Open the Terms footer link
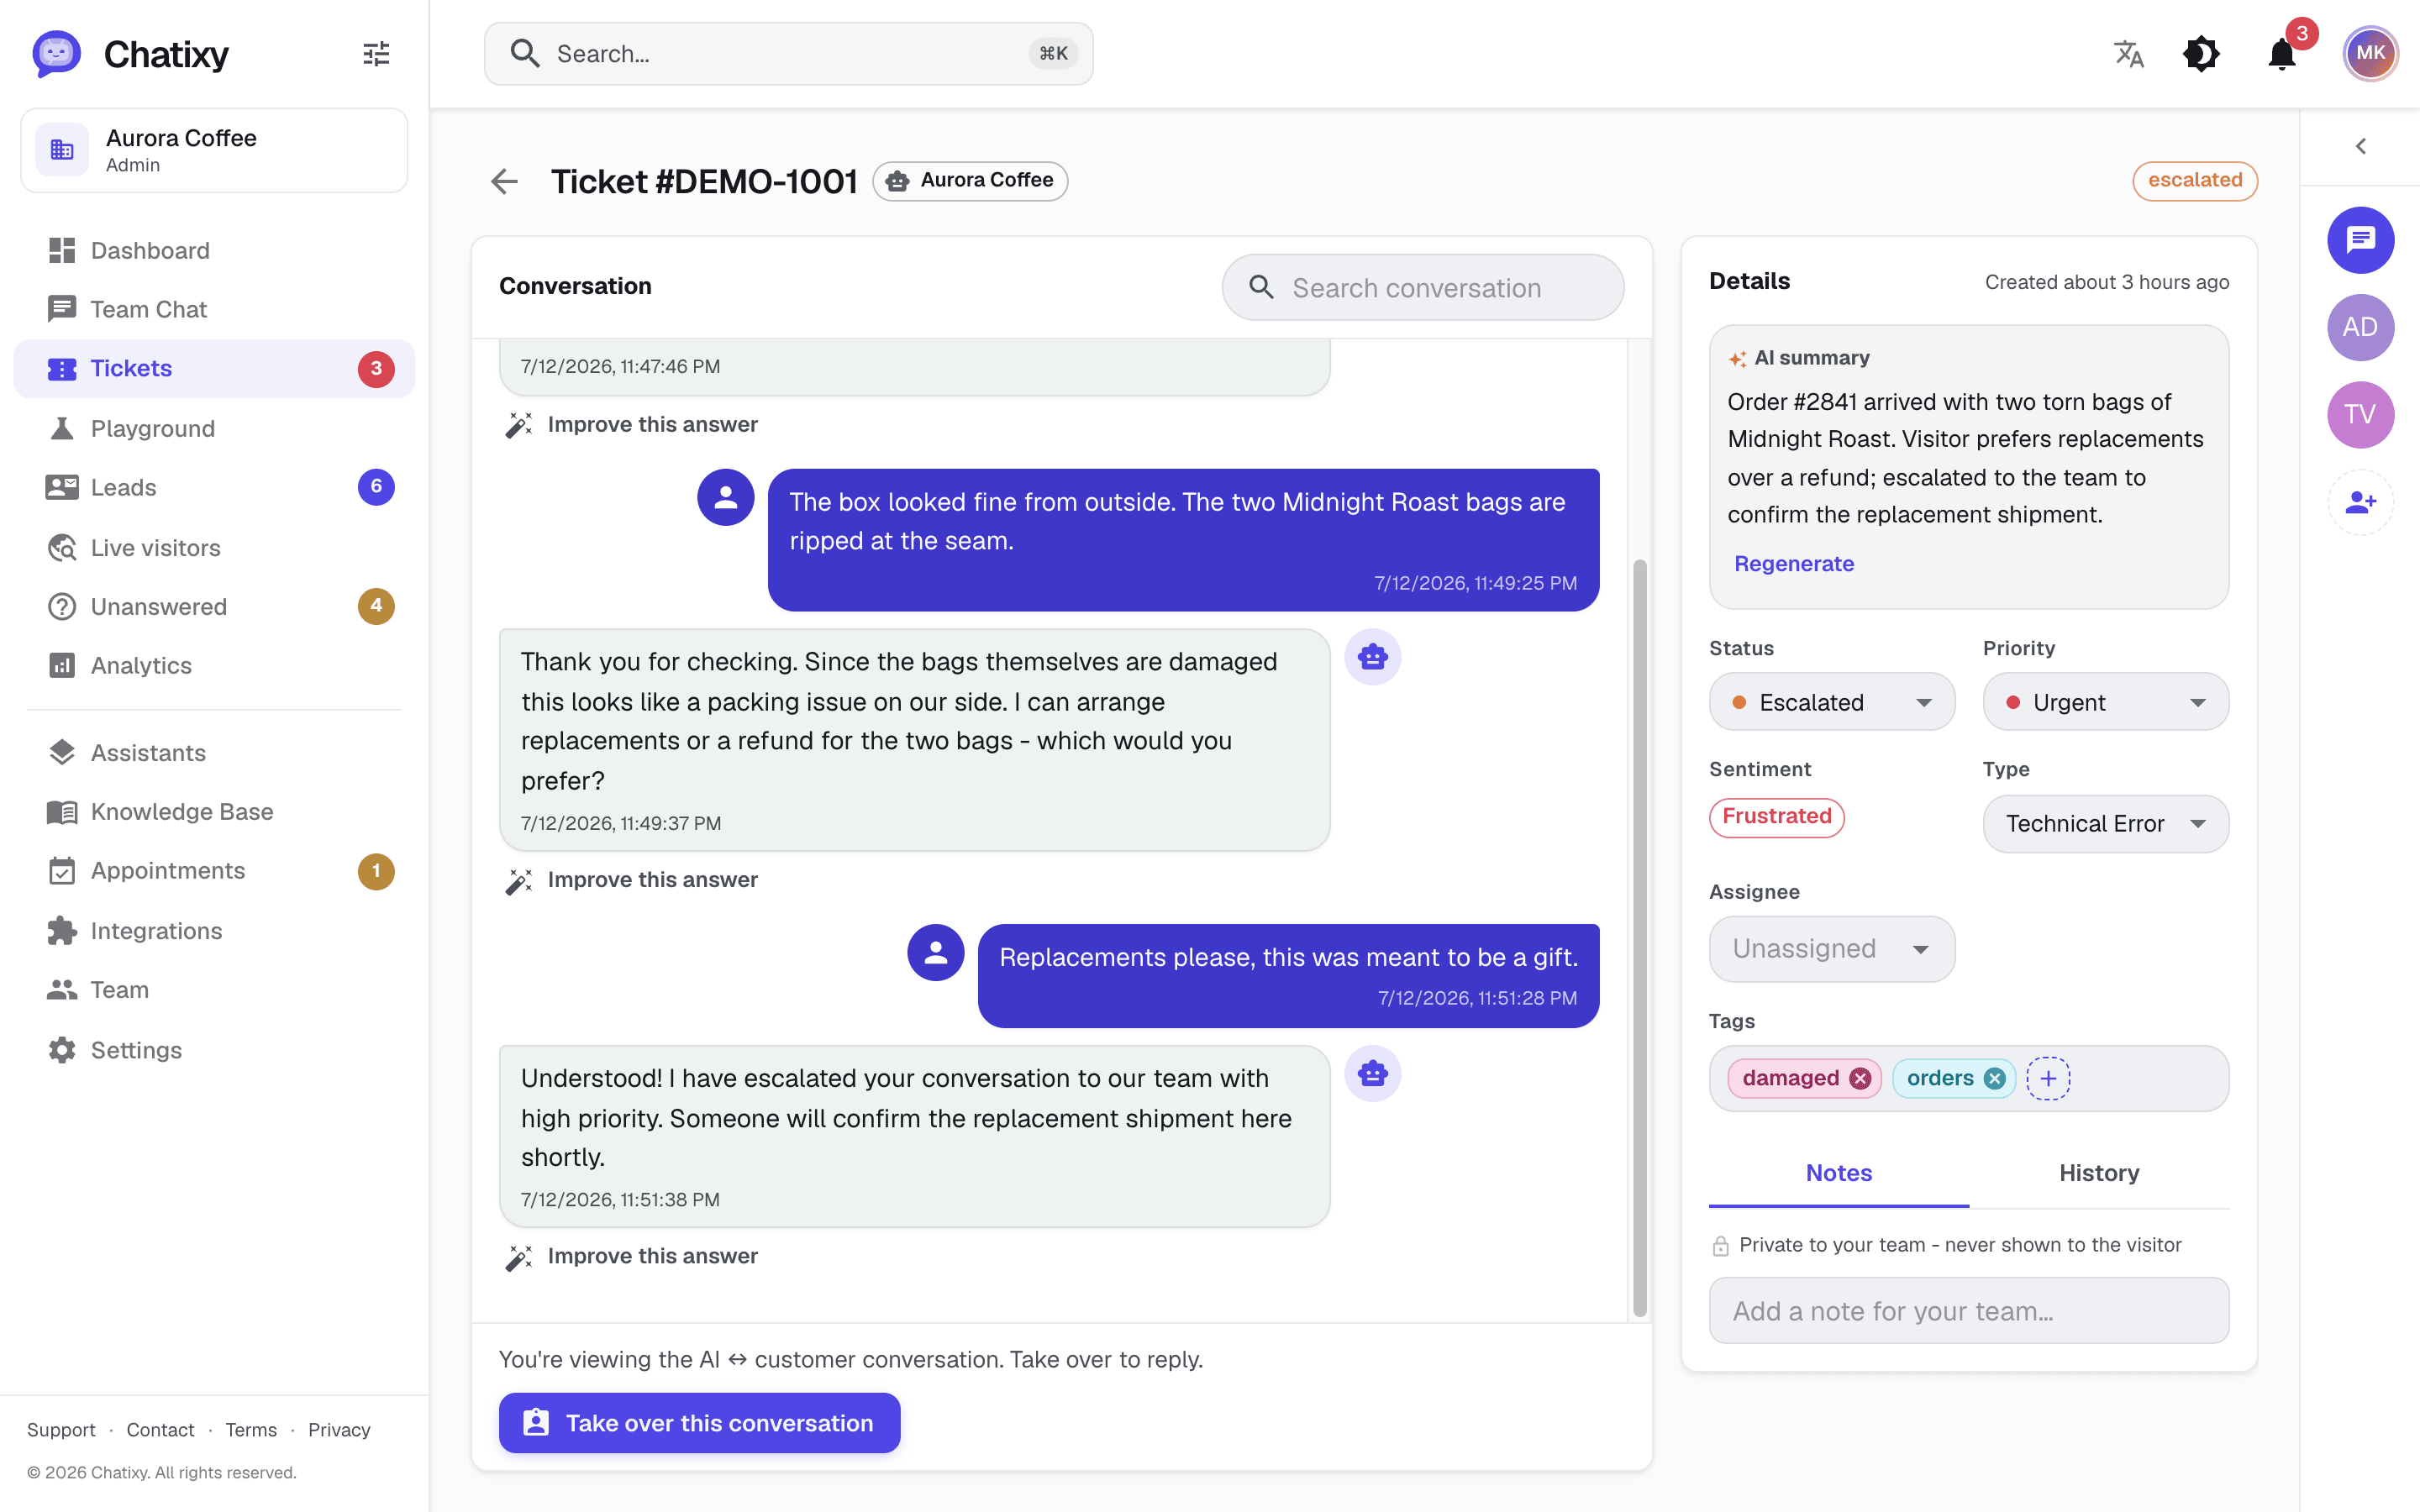2420x1512 pixels. [251, 1430]
